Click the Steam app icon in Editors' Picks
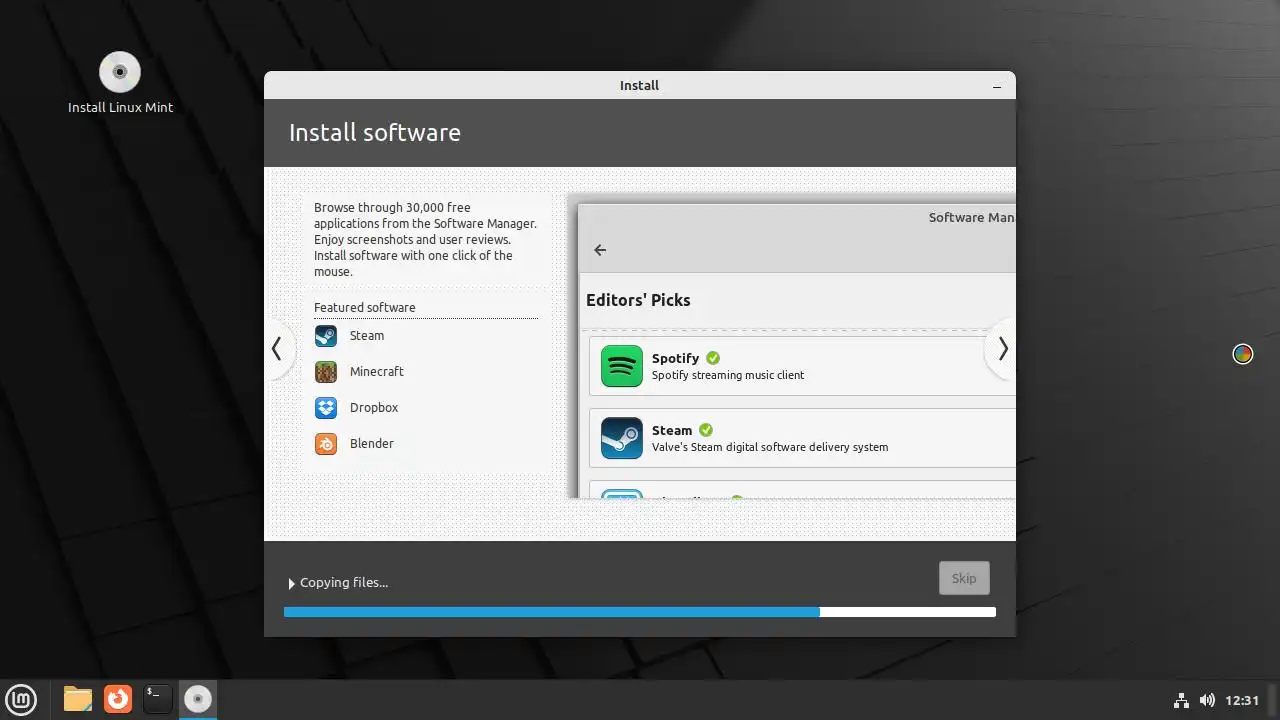 (x=622, y=438)
